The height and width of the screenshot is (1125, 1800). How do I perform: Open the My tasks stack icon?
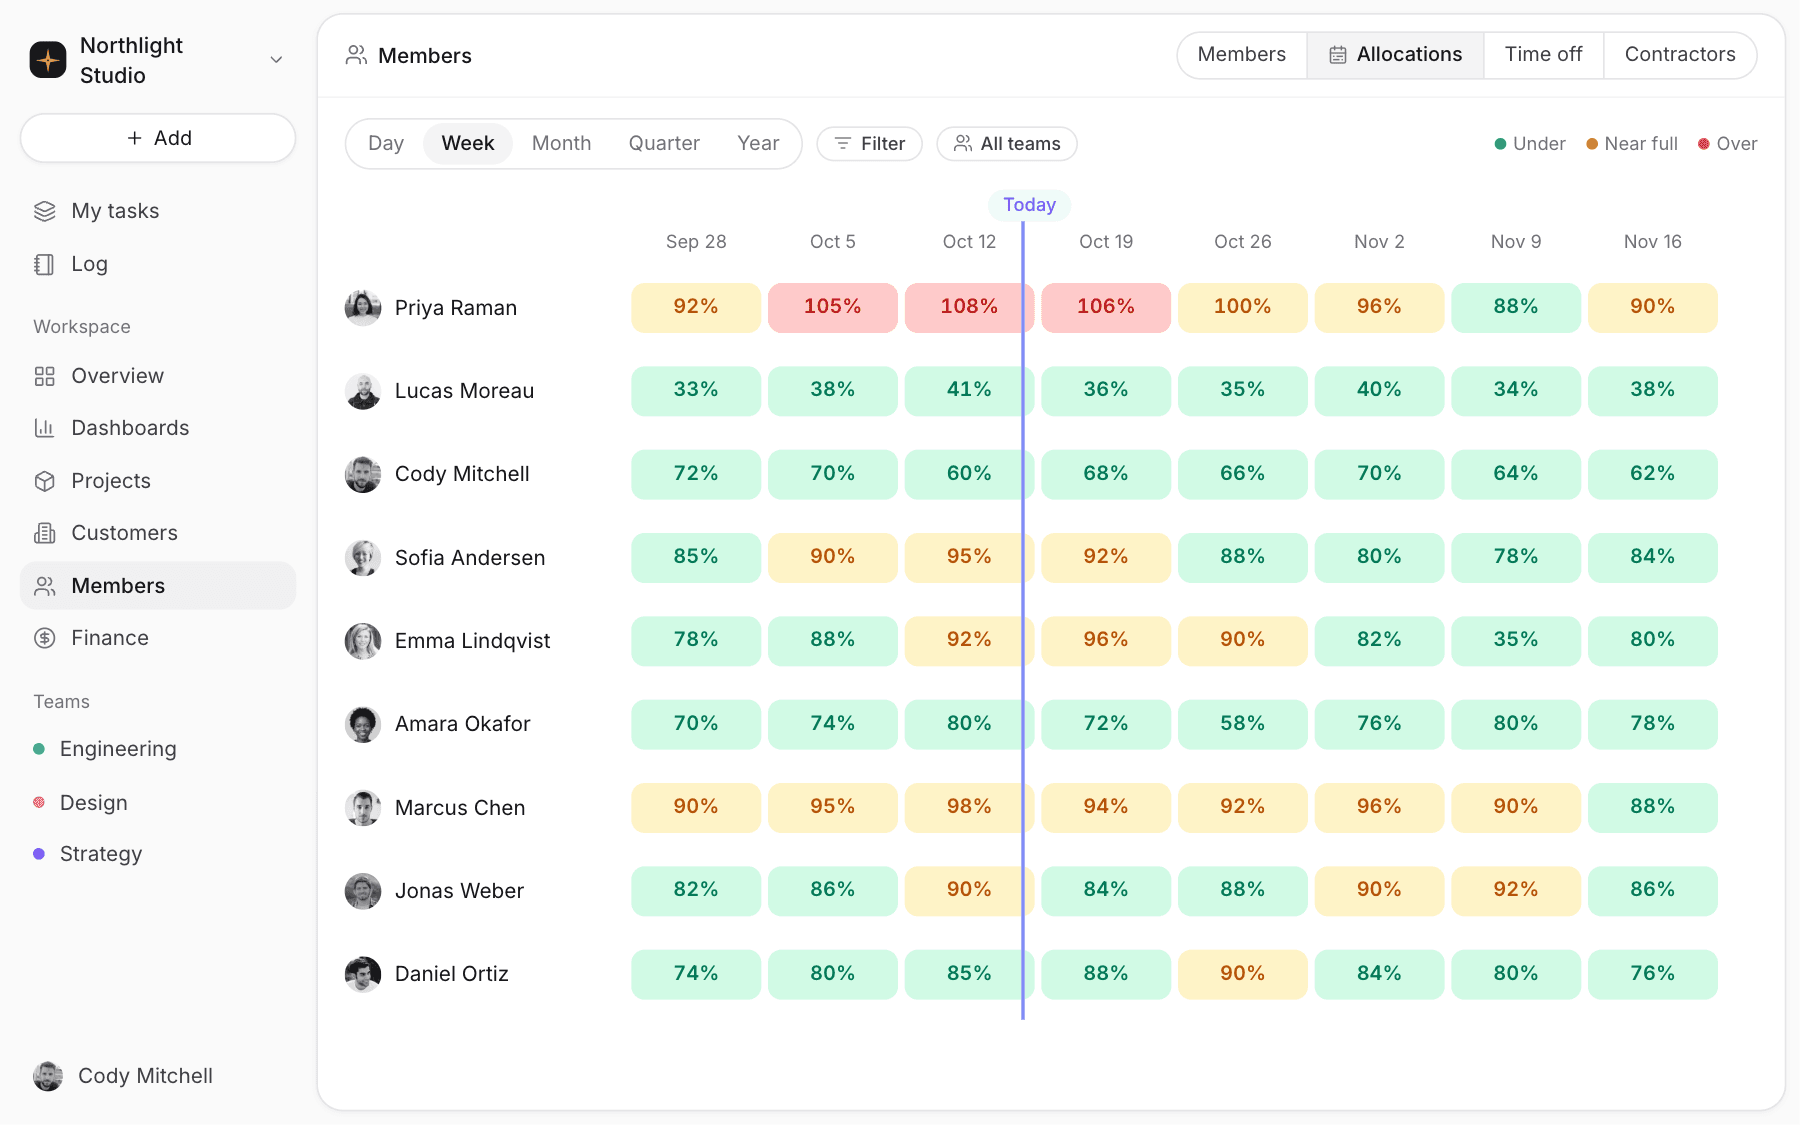point(45,211)
